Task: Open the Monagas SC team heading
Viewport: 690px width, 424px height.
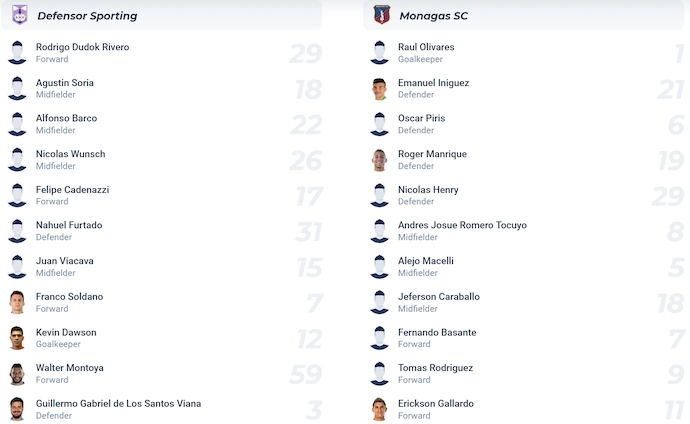Action: 433,16
